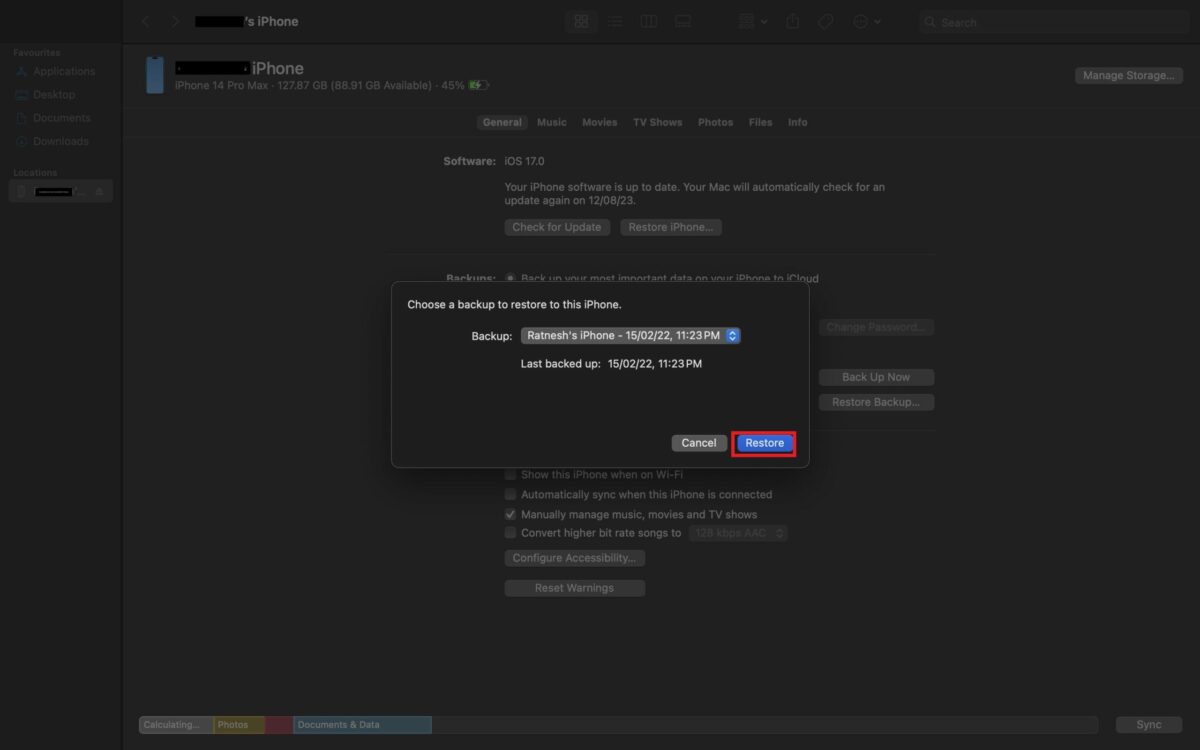The image size is (1200, 750).
Task: Open the action menu with ellipsis icon
Action: [866, 21]
